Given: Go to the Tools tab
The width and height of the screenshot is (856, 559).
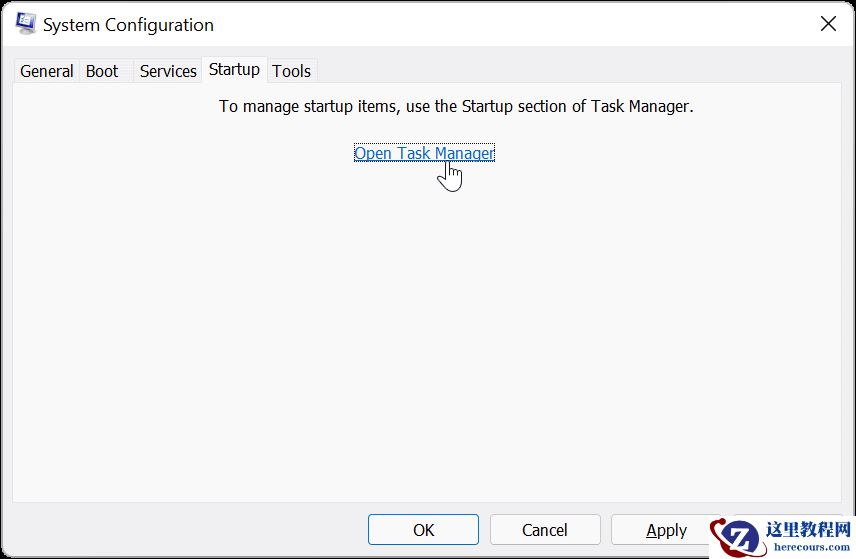Looking at the screenshot, I should [292, 71].
